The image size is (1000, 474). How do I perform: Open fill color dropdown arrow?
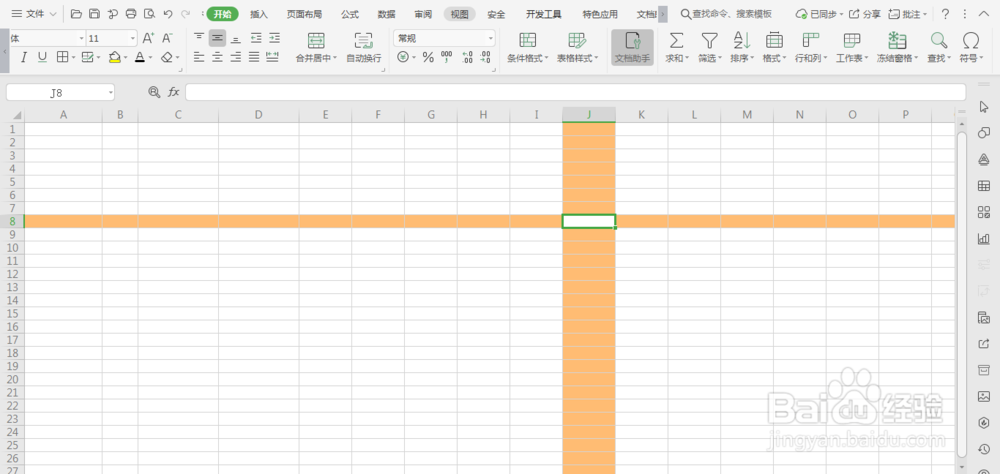(126, 58)
